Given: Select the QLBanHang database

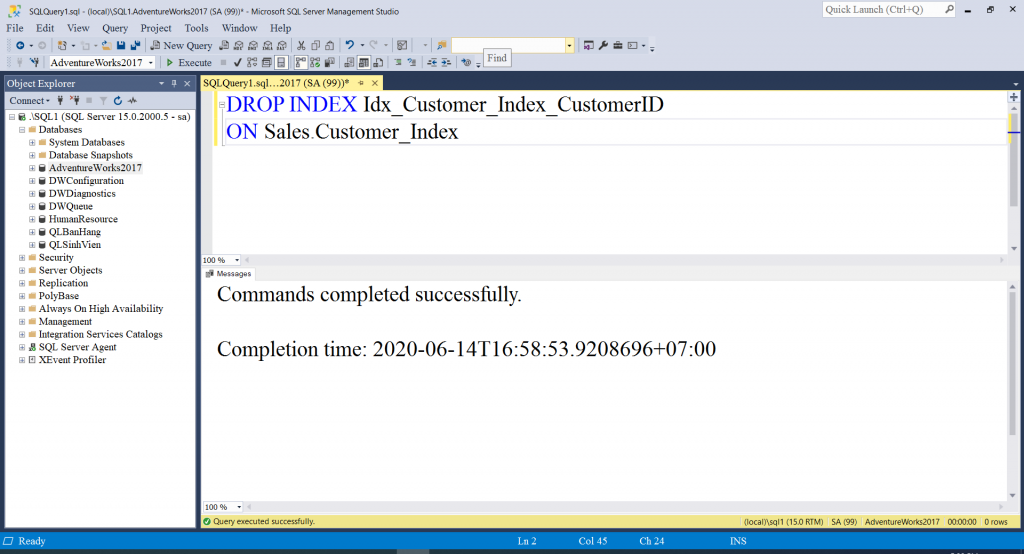Looking at the screenshot, I should point(75,232).
